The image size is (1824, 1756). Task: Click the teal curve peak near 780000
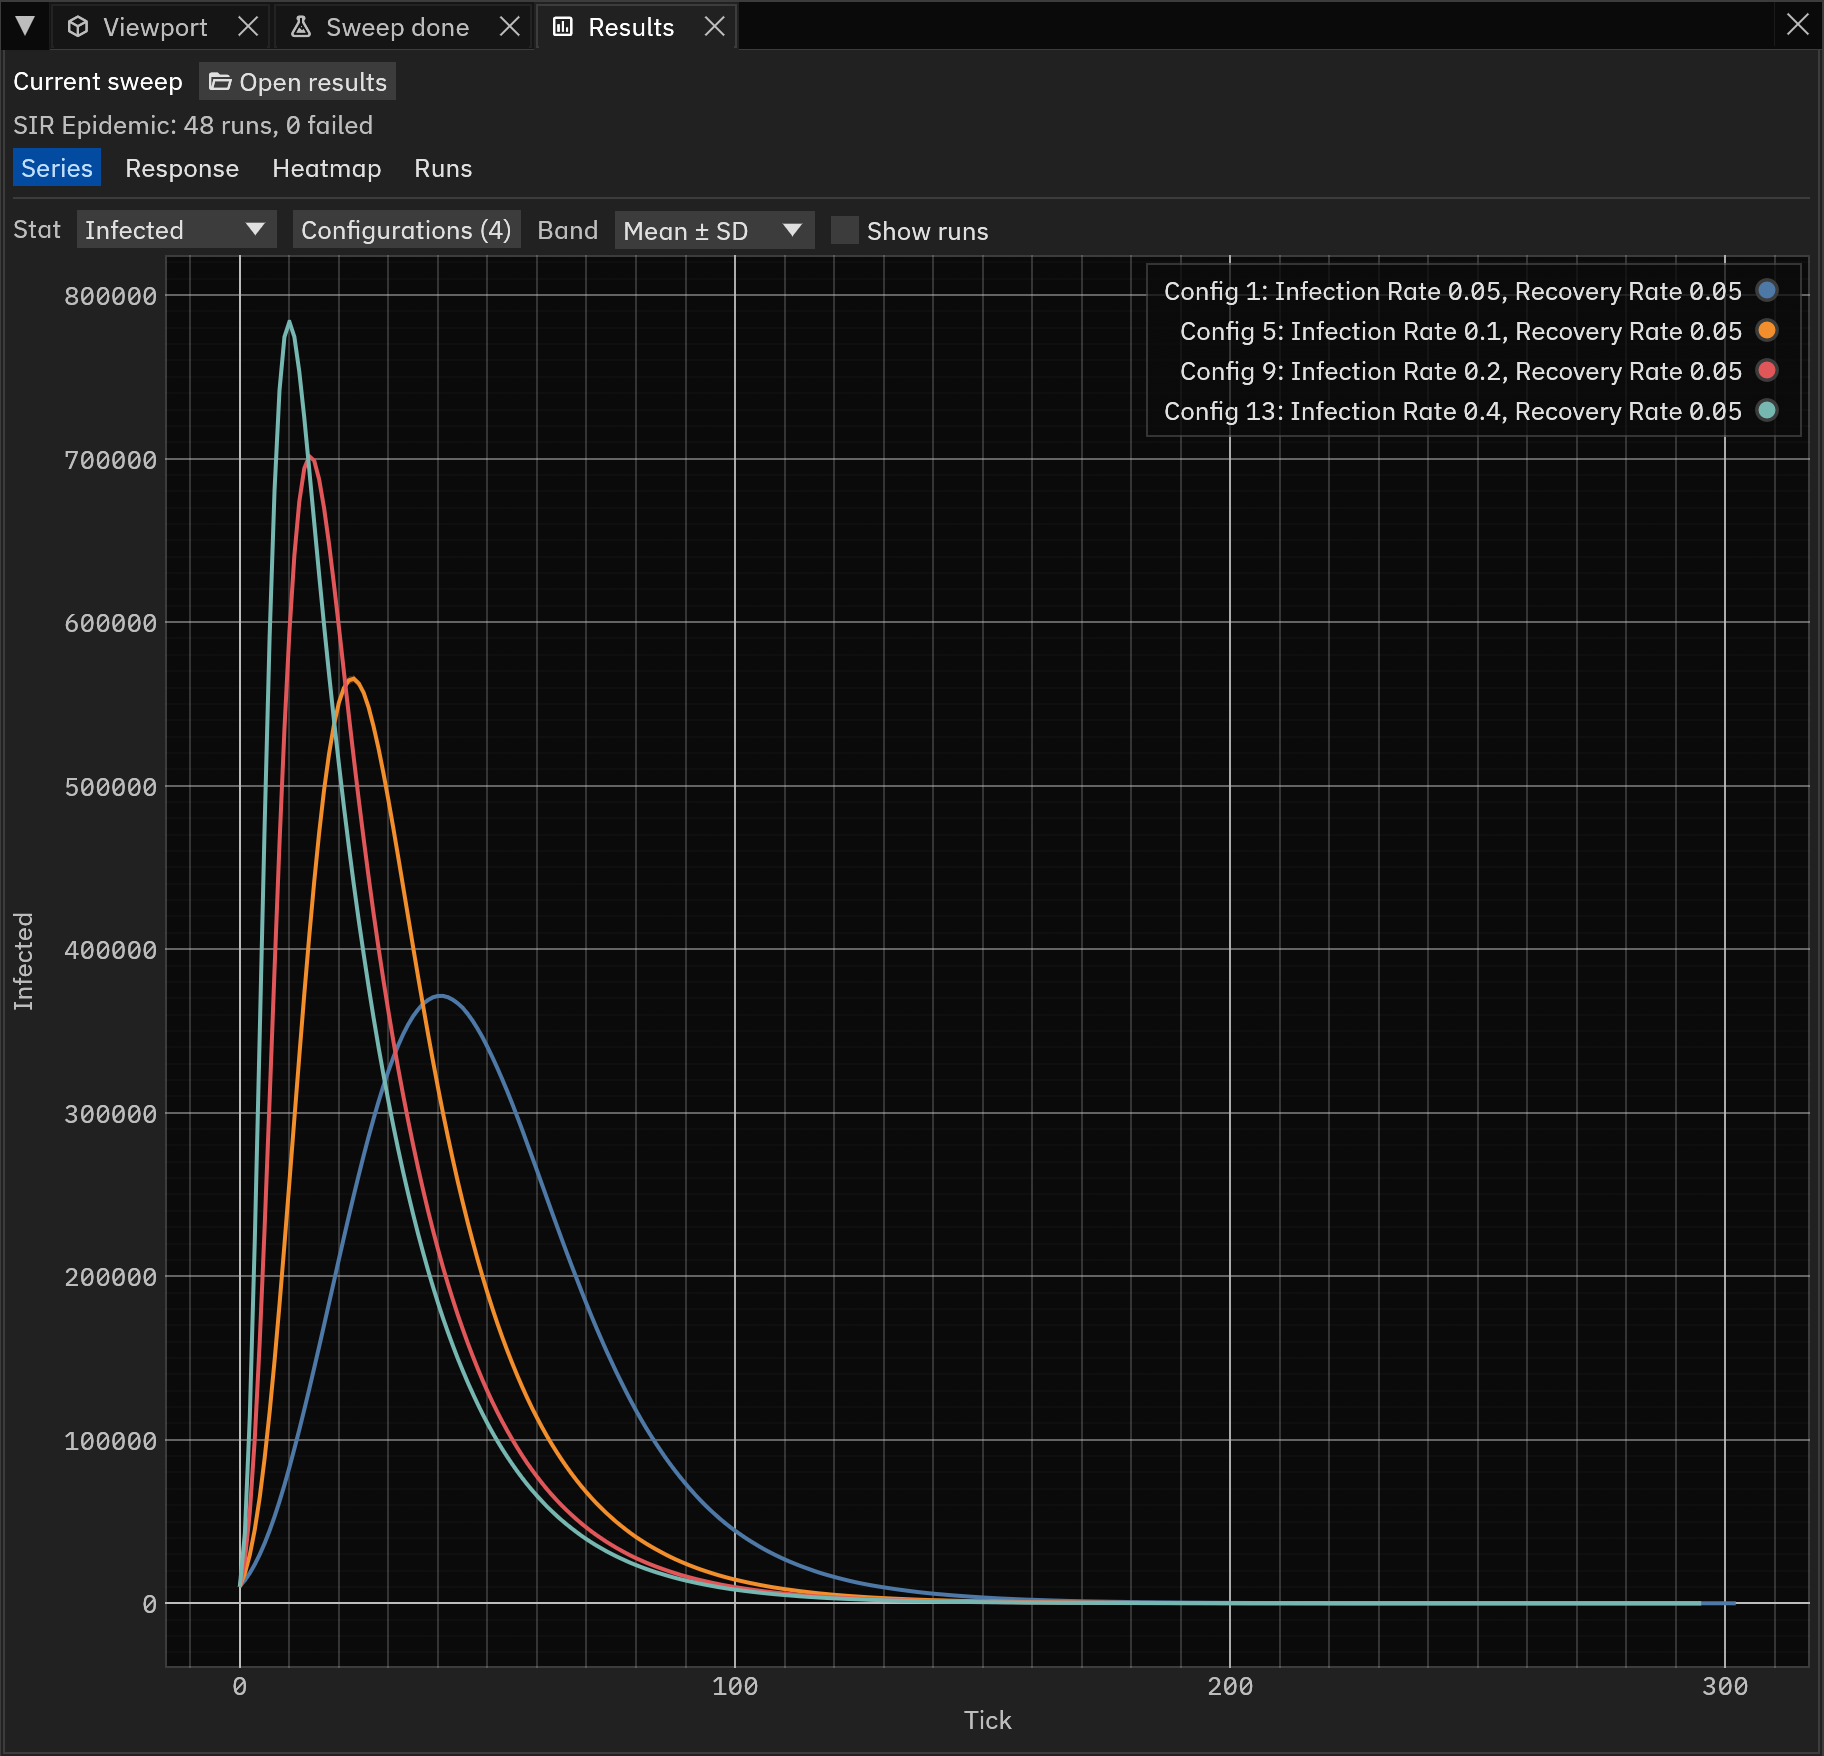[x=289, y=323]
